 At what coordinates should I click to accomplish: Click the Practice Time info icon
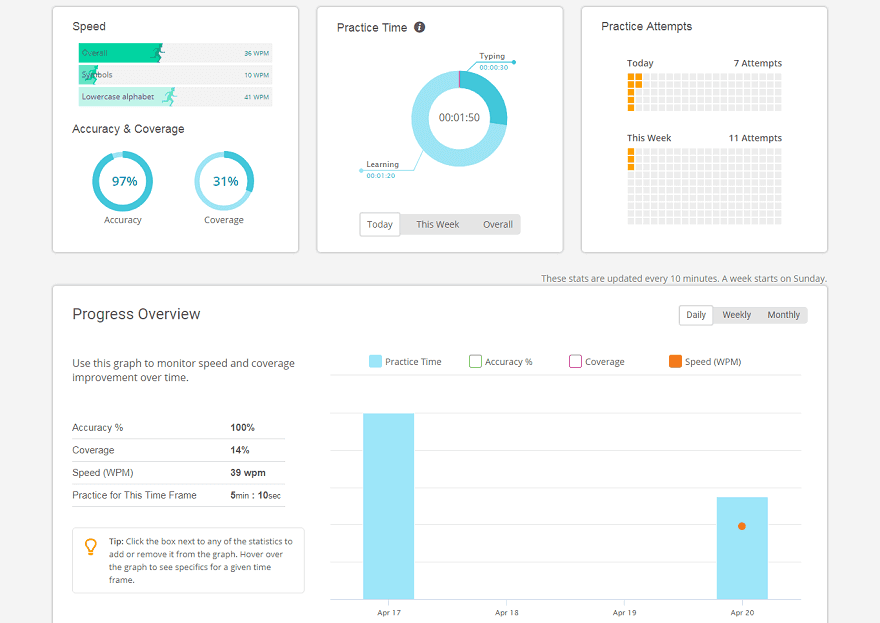coord(420,27)
